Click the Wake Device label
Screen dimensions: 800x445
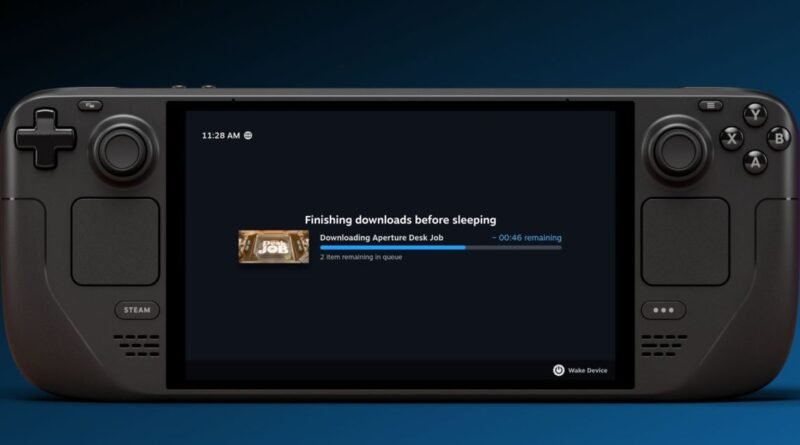point(588,370)
